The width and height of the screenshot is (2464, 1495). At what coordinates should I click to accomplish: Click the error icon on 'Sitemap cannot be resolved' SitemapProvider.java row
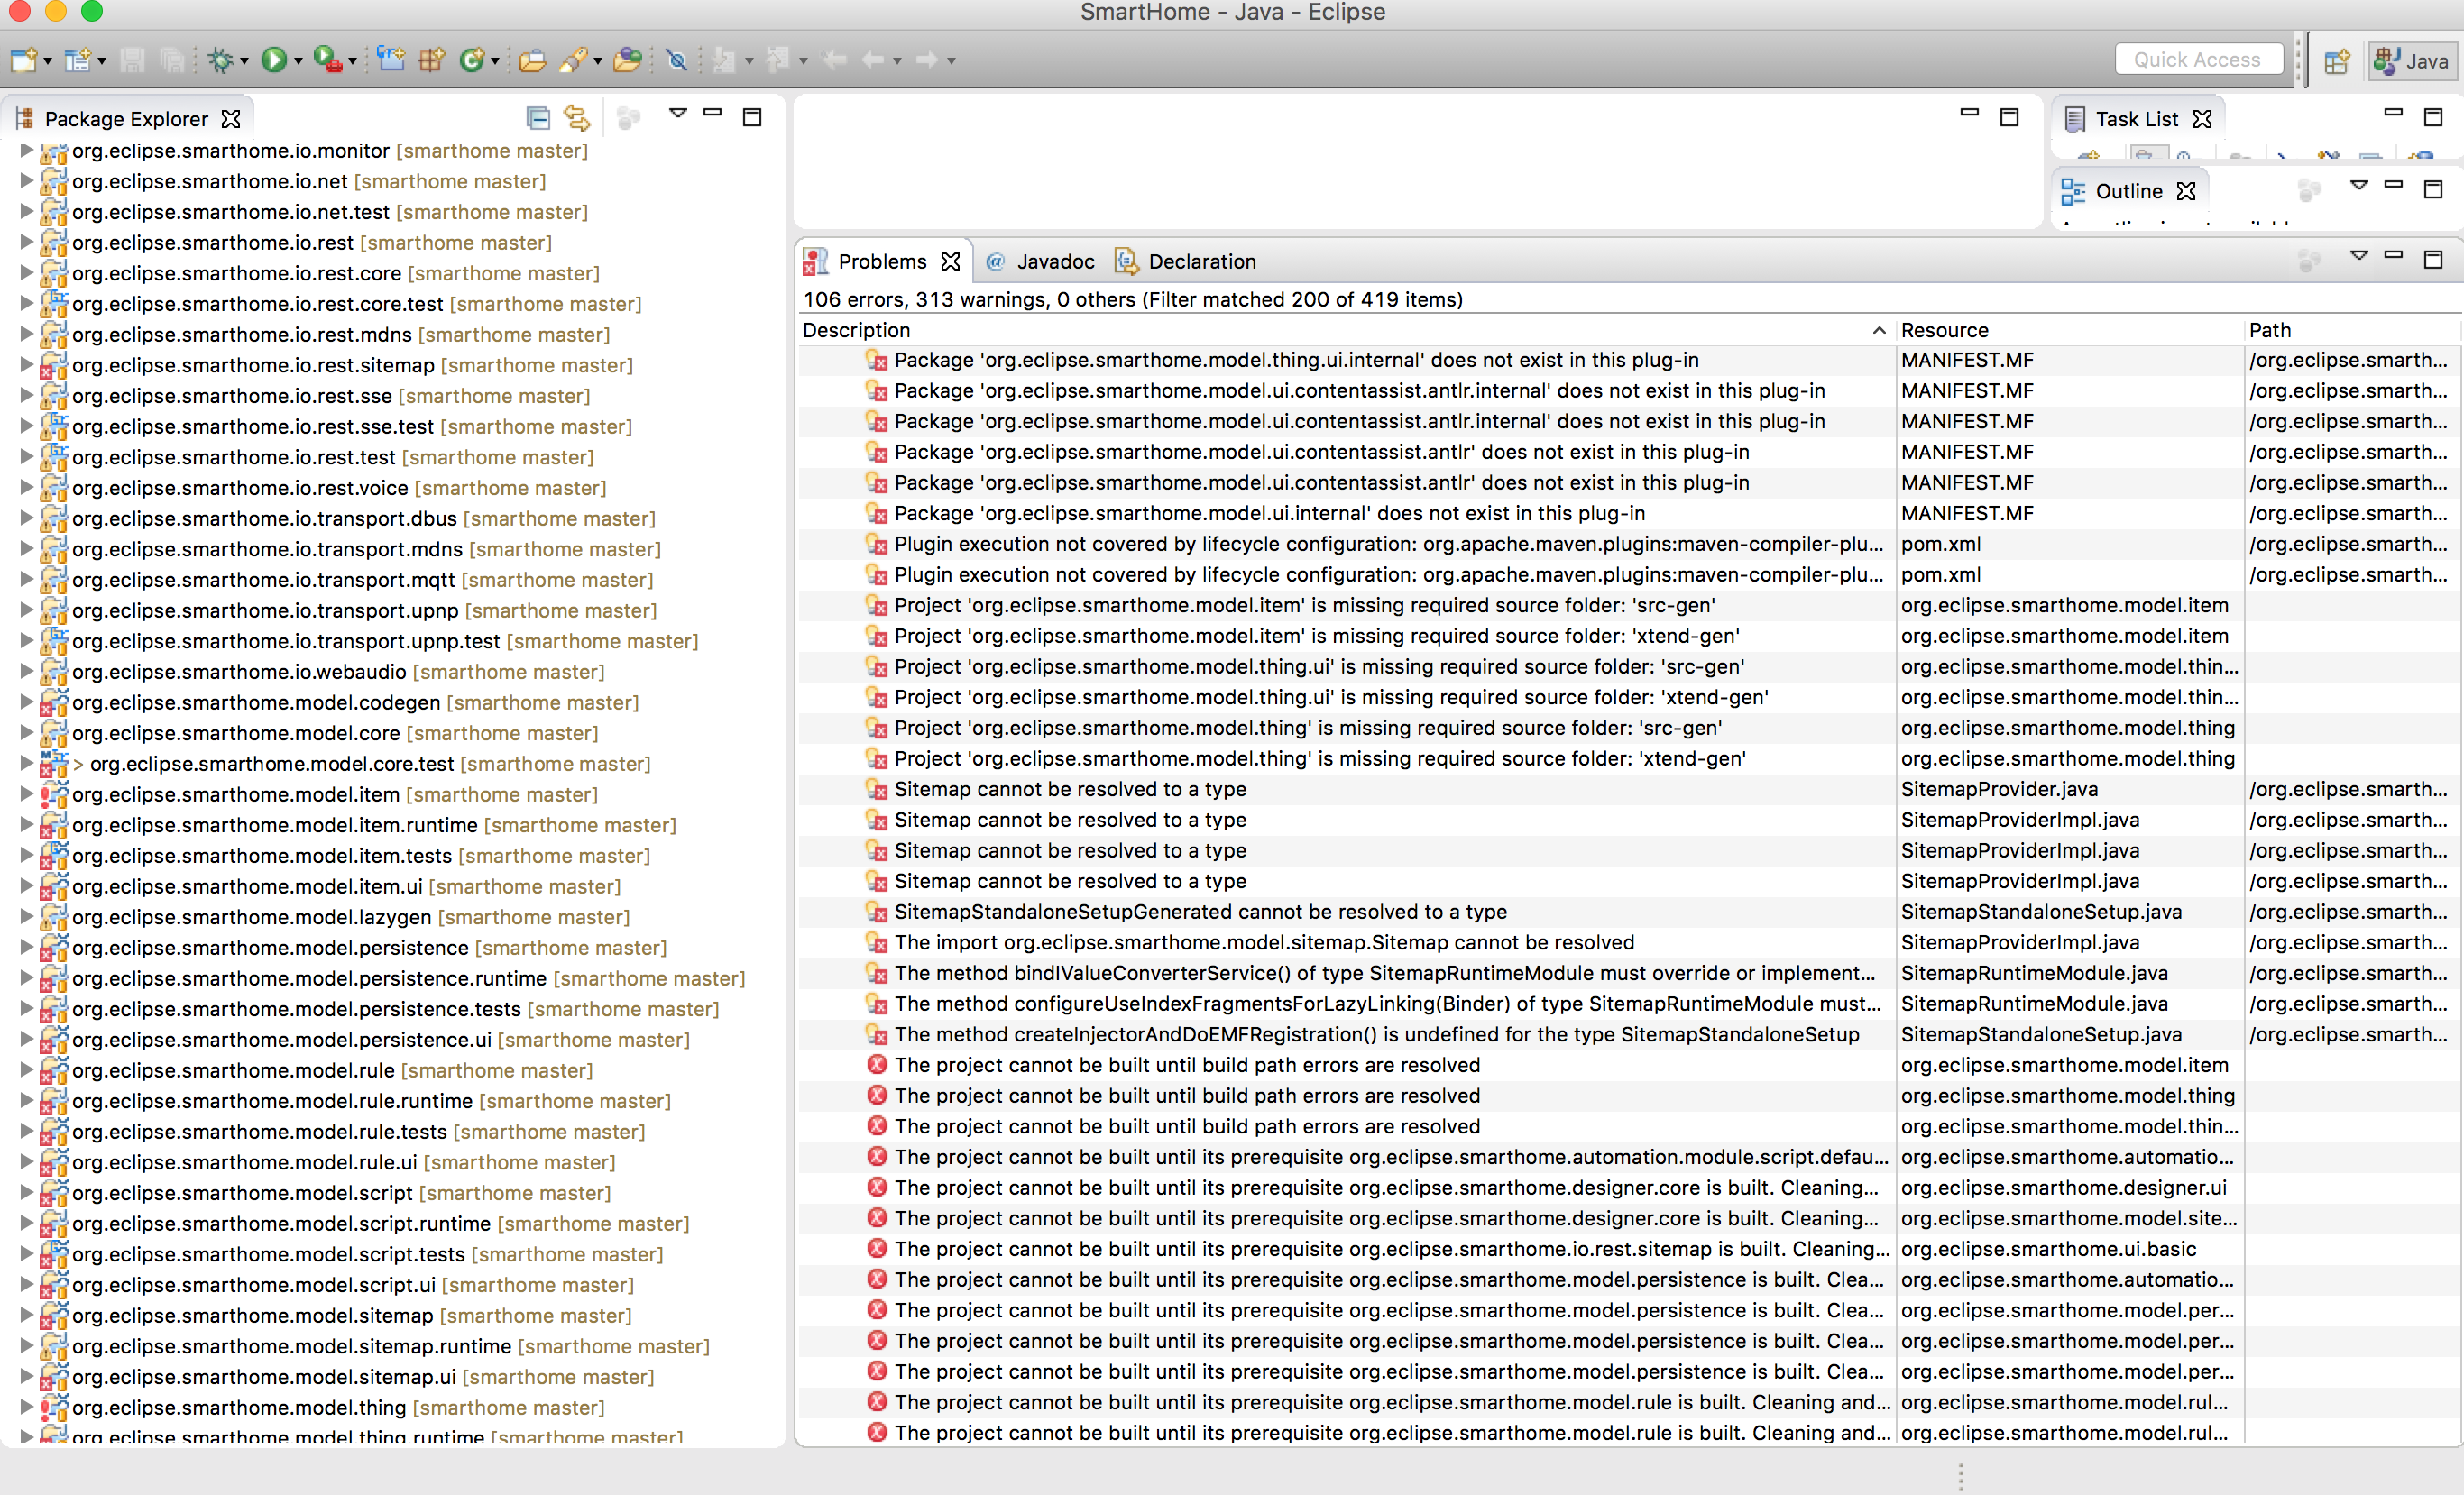point(876,789)
